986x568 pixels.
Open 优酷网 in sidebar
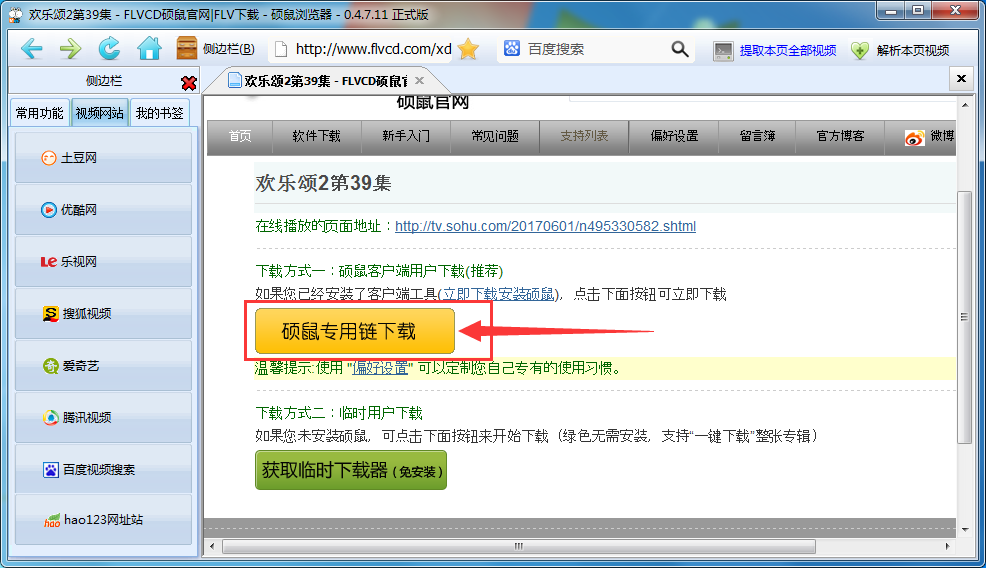click(x=103, y=209)
